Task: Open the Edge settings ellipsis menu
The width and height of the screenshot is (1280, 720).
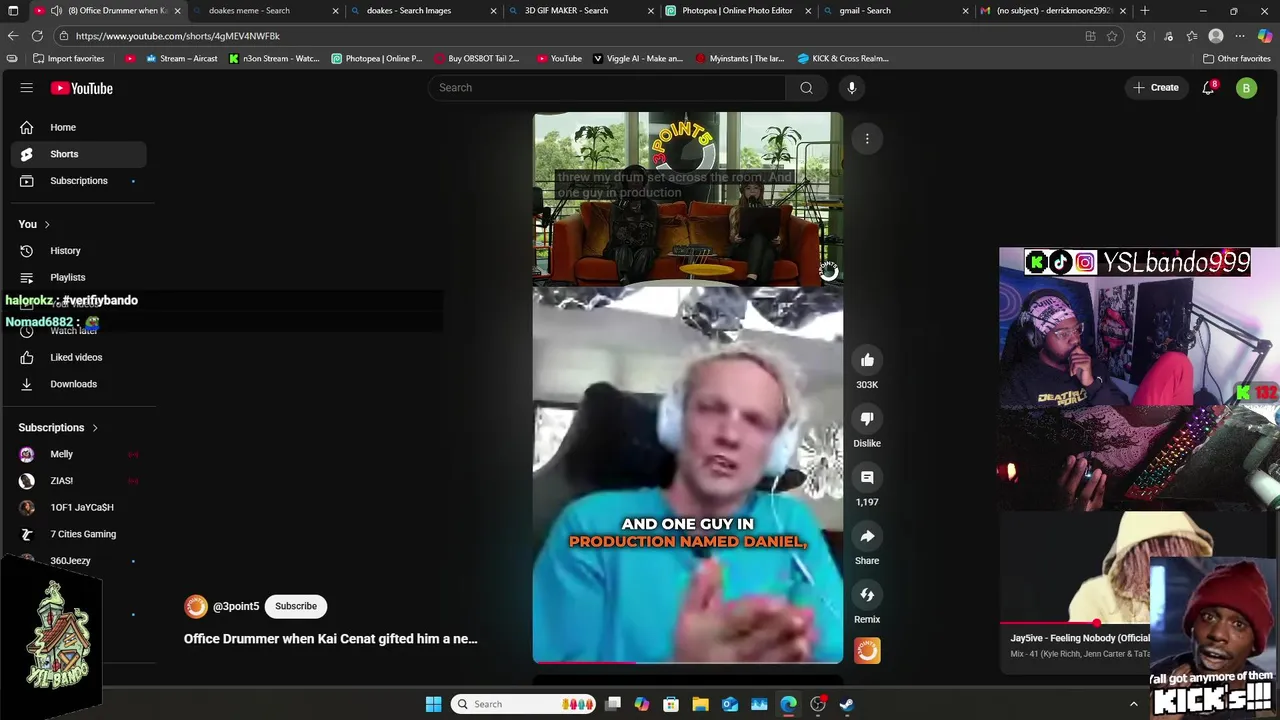Action: [x=1240, y=36]
